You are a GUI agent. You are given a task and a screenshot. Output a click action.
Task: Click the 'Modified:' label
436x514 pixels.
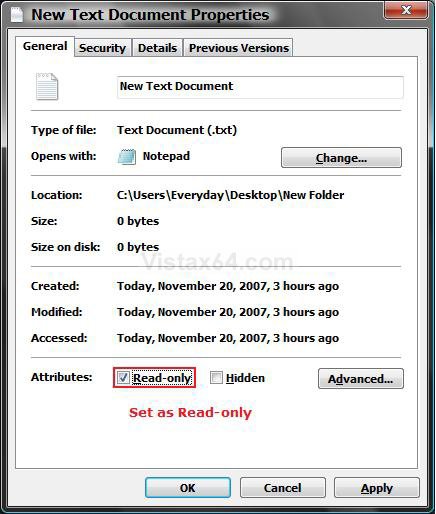click(x=56, y=312)
